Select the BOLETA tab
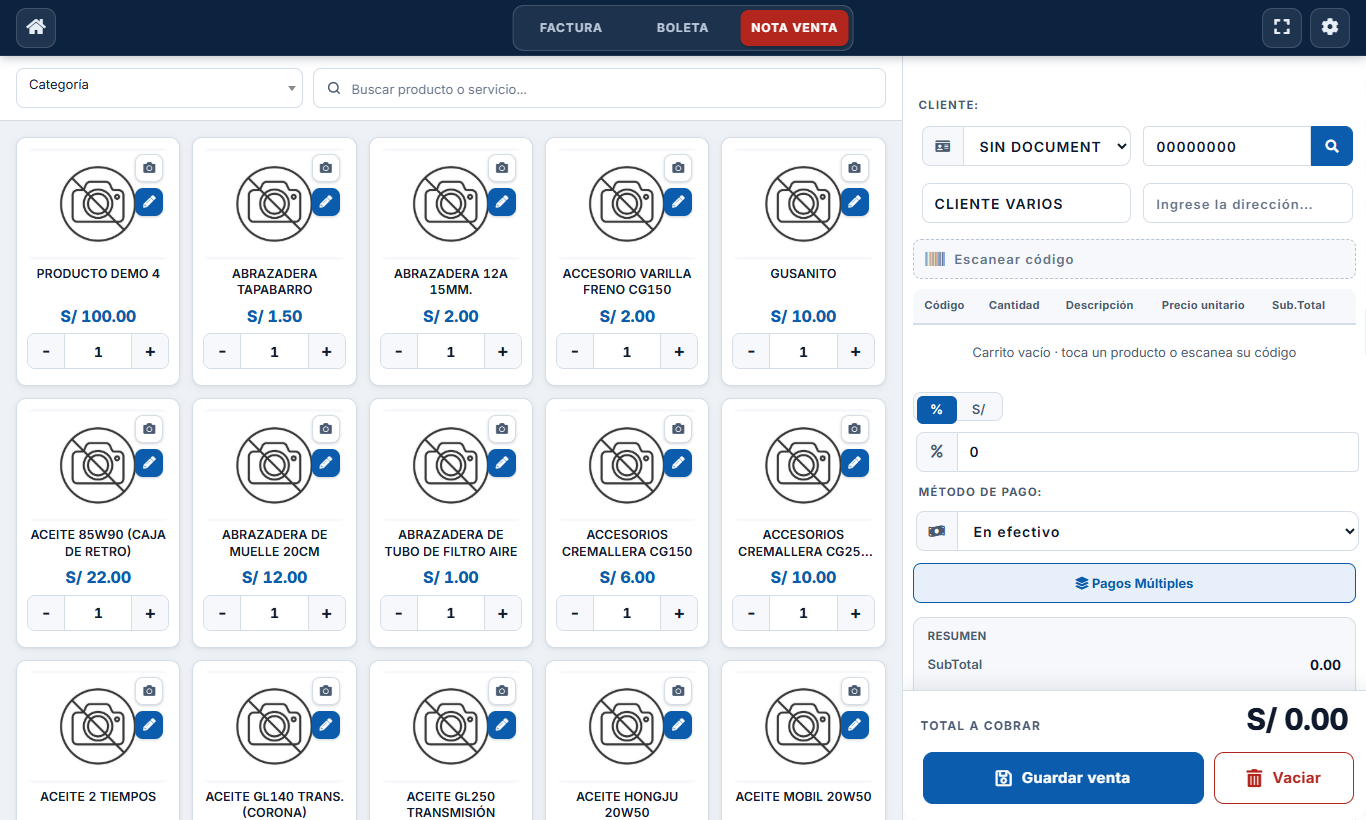 pyautogui.click(x=683, y=28)
